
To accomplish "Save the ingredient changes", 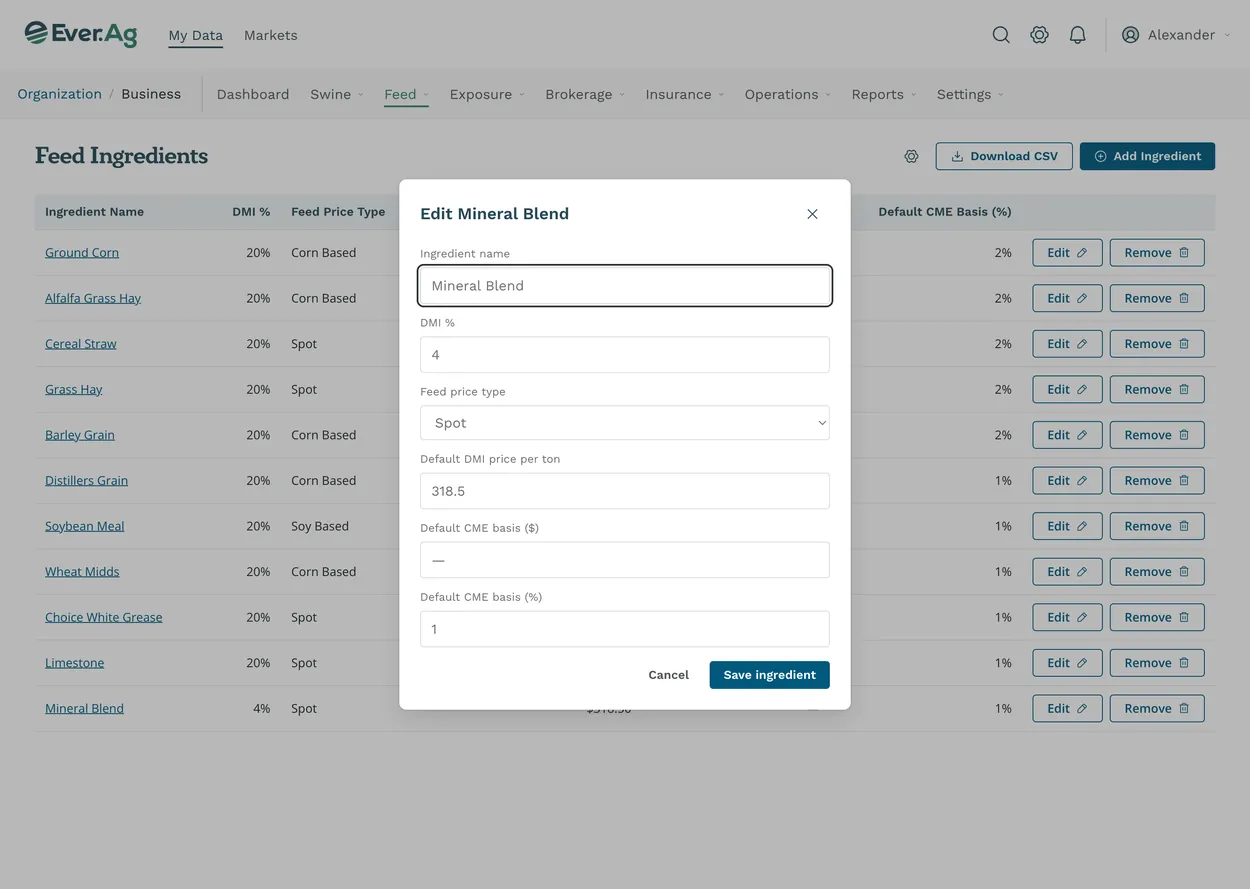I will coord(770,675).
